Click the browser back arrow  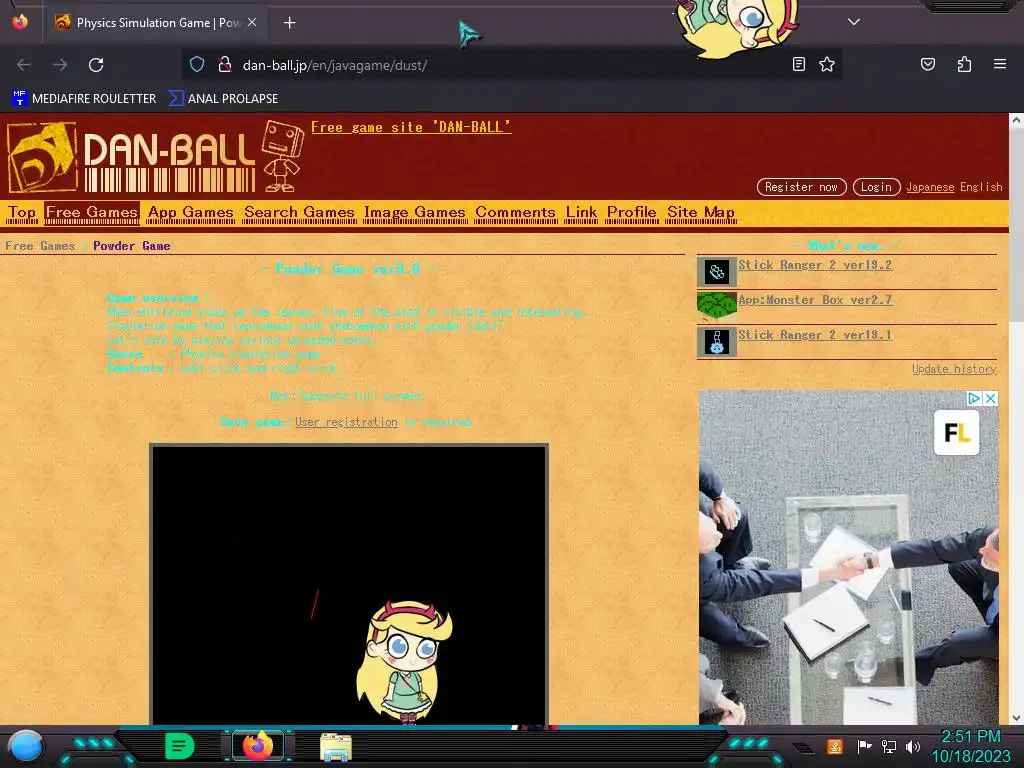24,65
